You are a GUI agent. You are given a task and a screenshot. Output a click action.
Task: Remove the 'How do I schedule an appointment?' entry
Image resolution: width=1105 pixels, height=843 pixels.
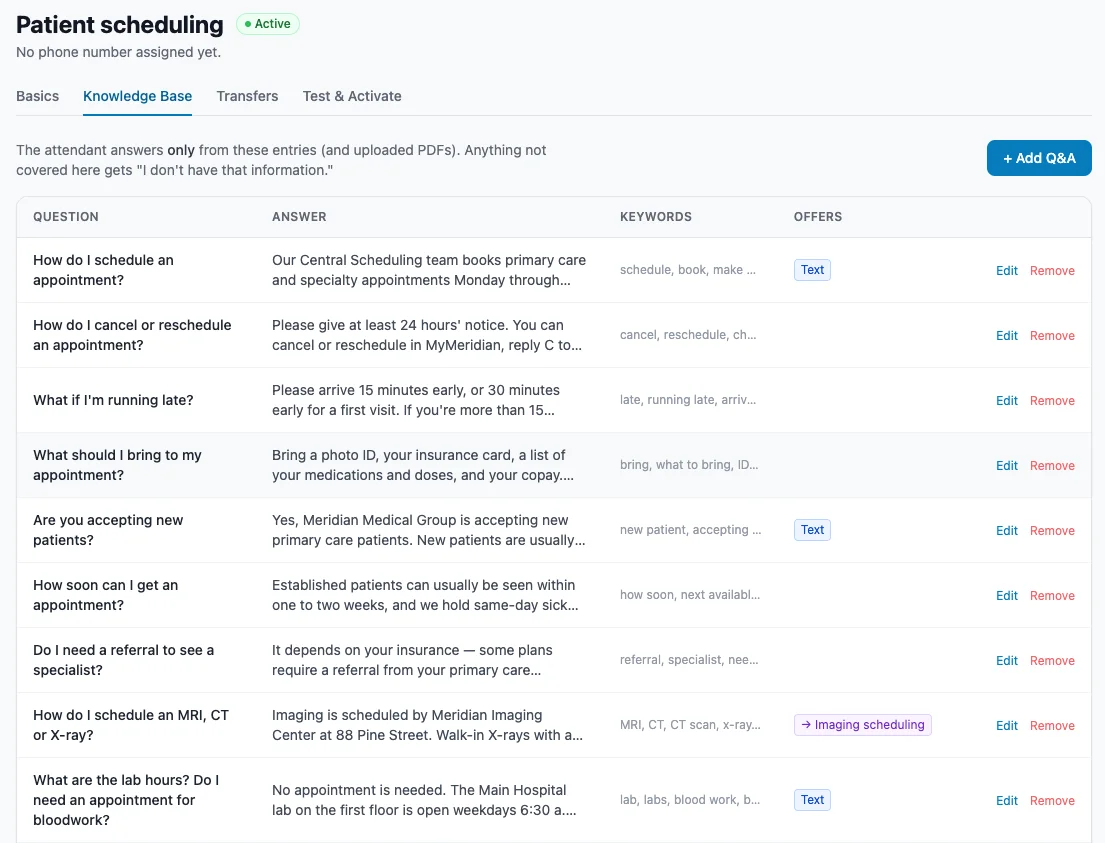coord(1052,271)
